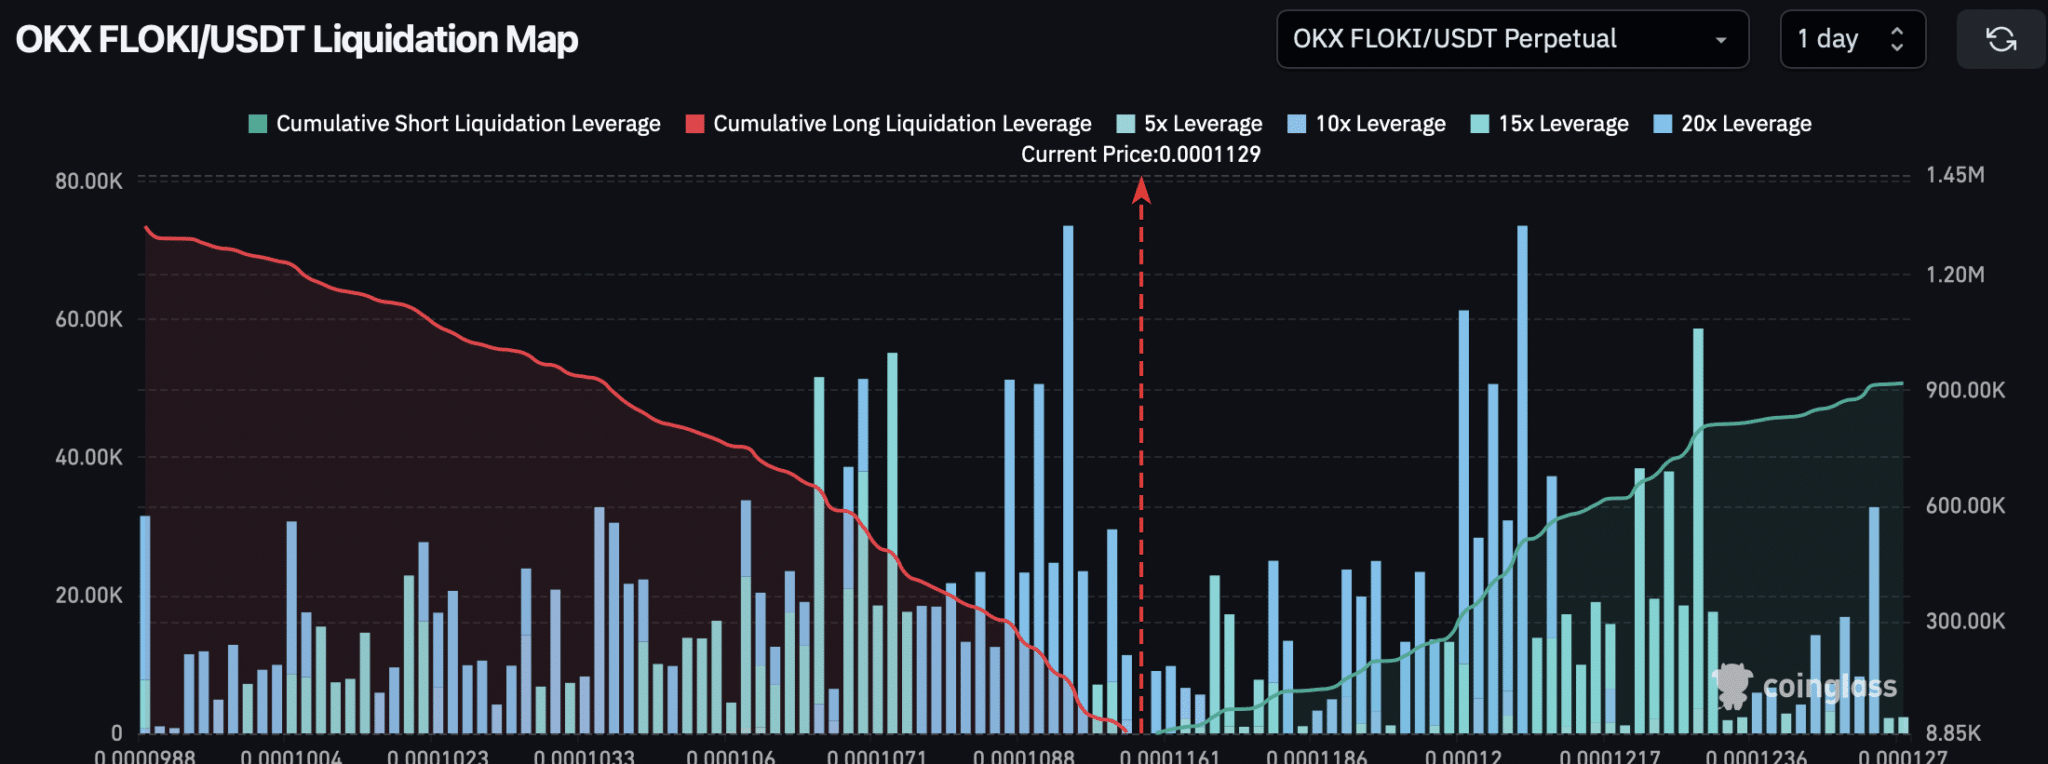
Task: Click the 300.00K right axis label
Action: tap(1965, 621)
